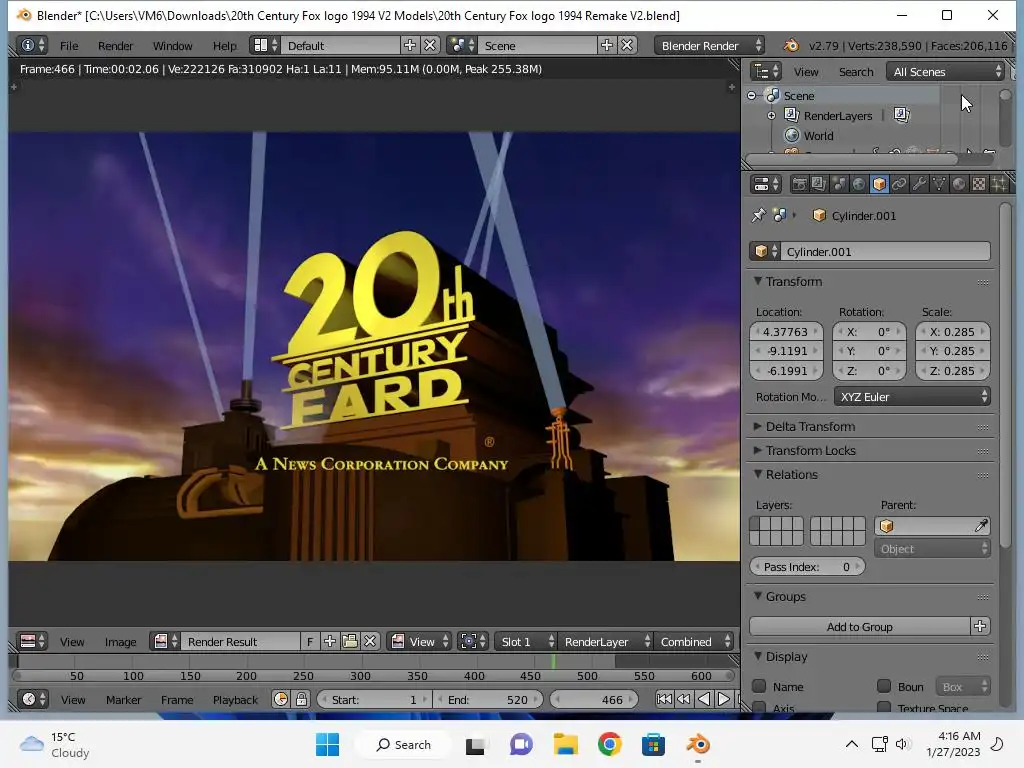
Task: Open the Constraints properties tab (chain link)
Action: point(899,185)
